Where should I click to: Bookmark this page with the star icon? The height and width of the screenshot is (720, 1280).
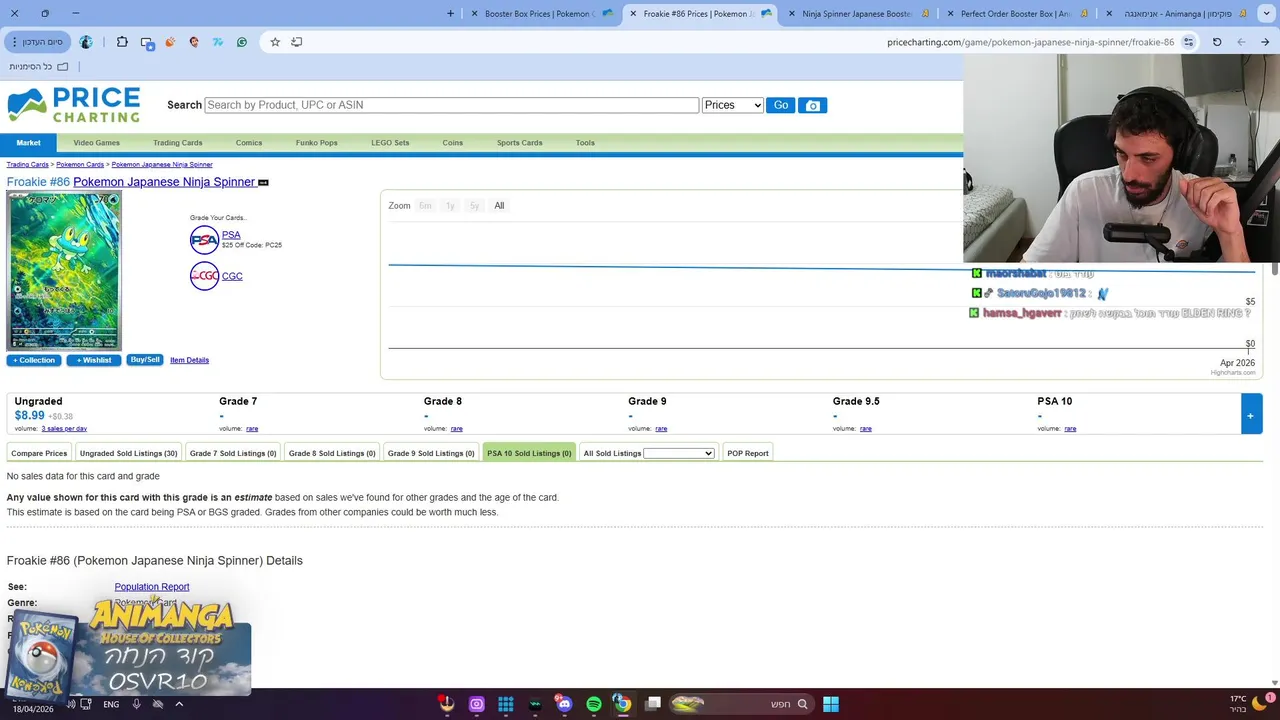click(x=275, y=42)
